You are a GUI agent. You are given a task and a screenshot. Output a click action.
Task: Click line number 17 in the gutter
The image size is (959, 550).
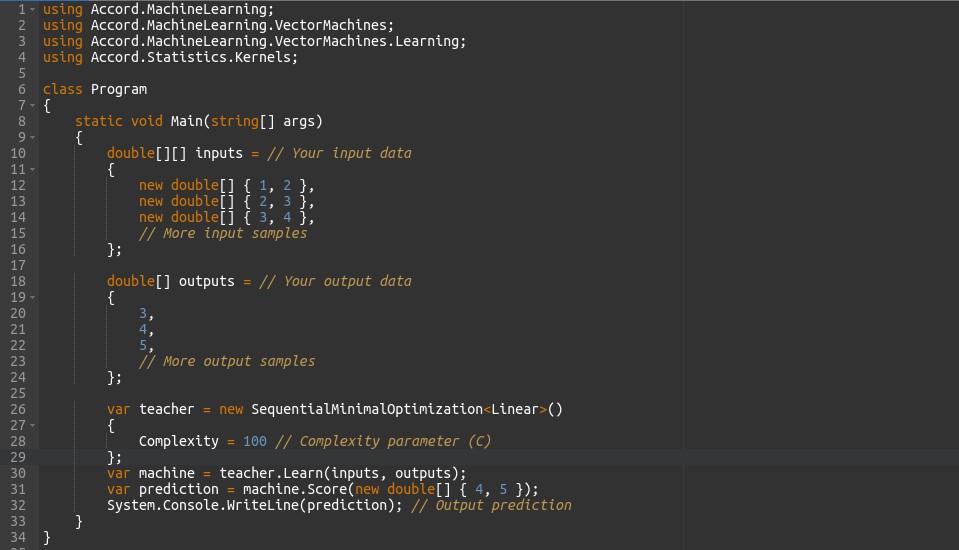[17, 265]
